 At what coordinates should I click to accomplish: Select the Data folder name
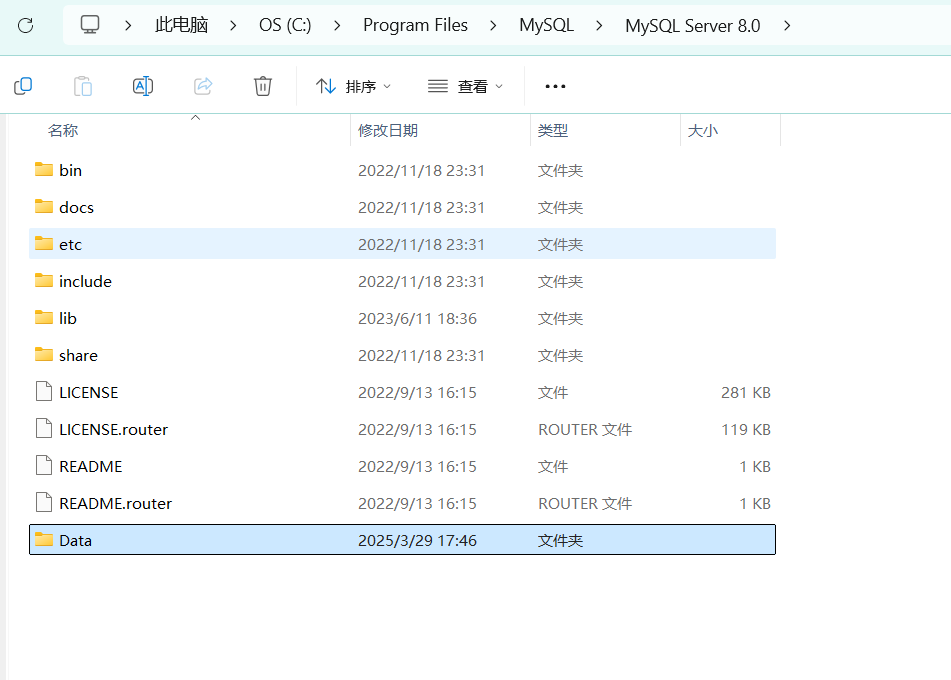(75, 540)
